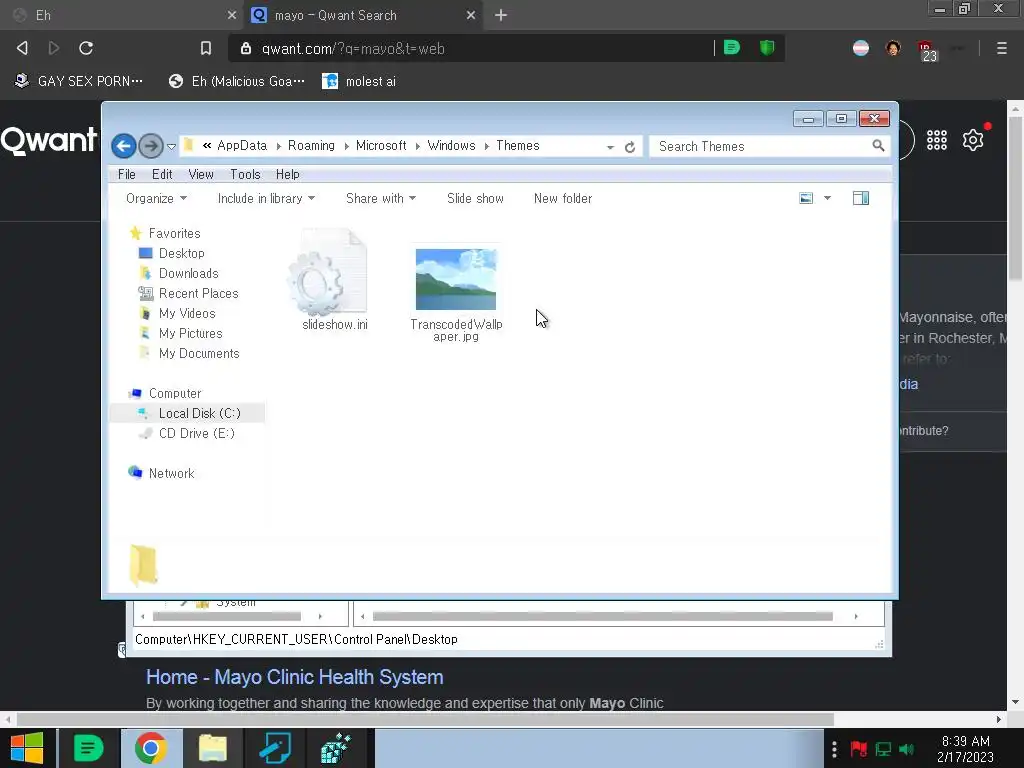1024x768 pixels.
Task: Click the red flag Action Center tray icon
Action: click(859, 749)
